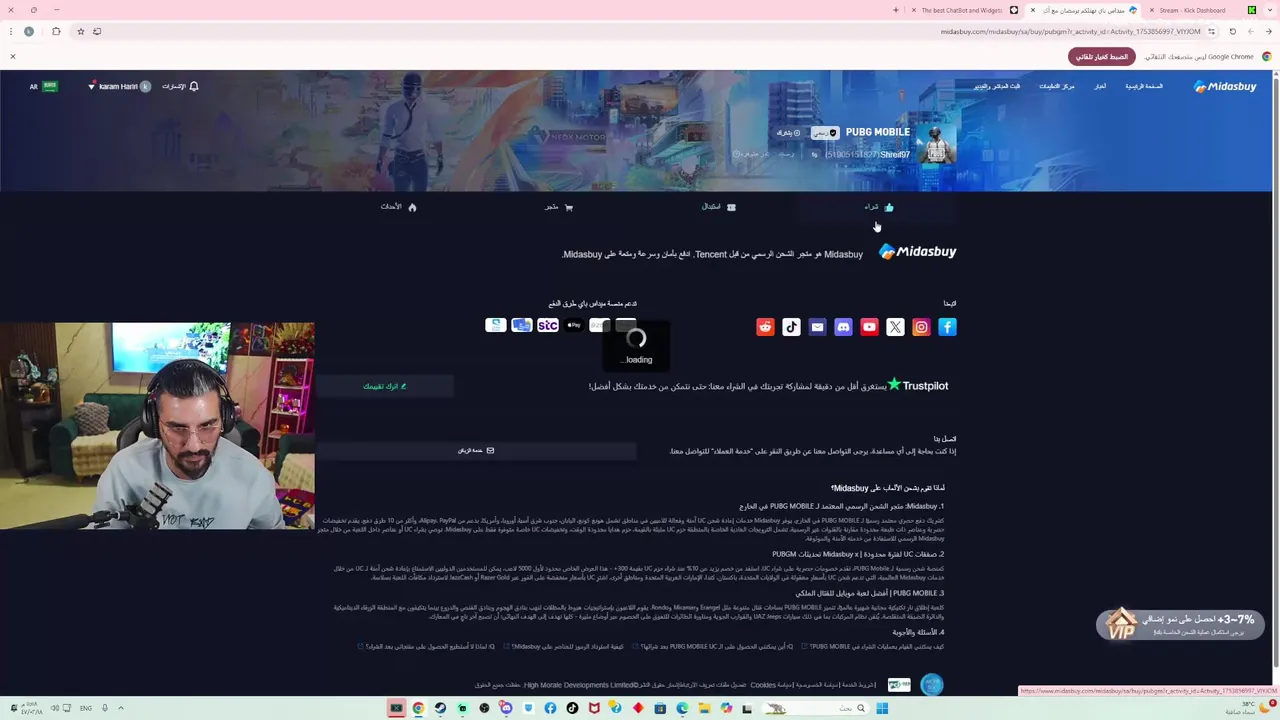Click the notifications bell icon
Image resolution: width=1280 pixels, height=720 pixels.
[x=194, y=86]
